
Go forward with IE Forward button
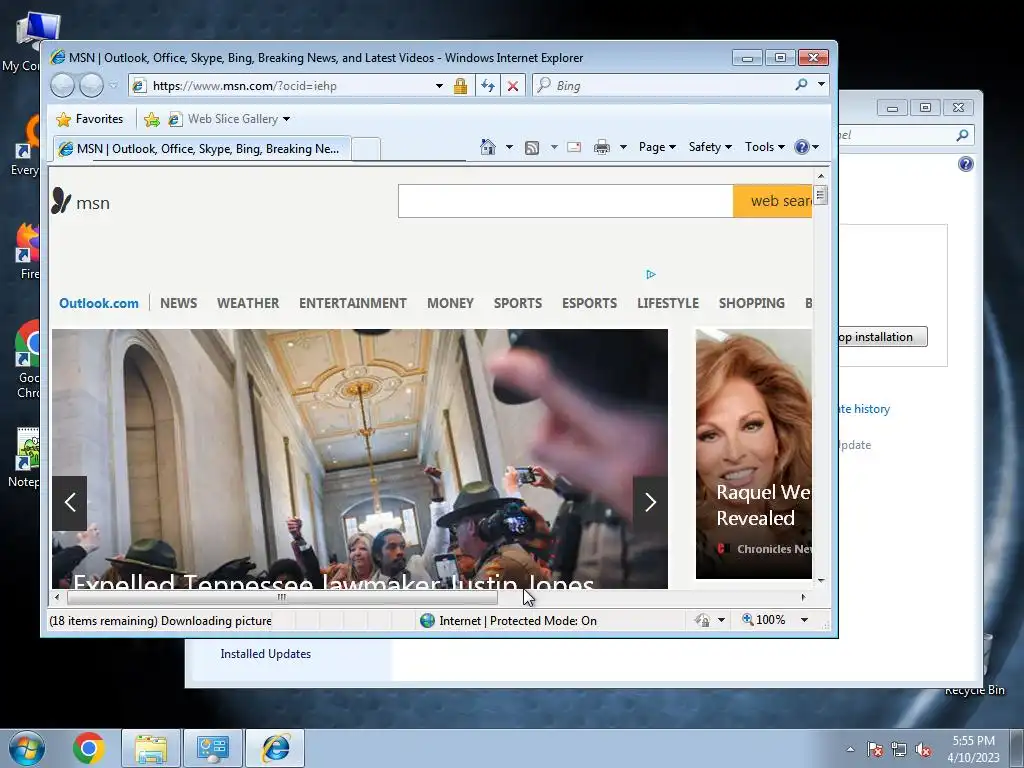tap(91, 86)
